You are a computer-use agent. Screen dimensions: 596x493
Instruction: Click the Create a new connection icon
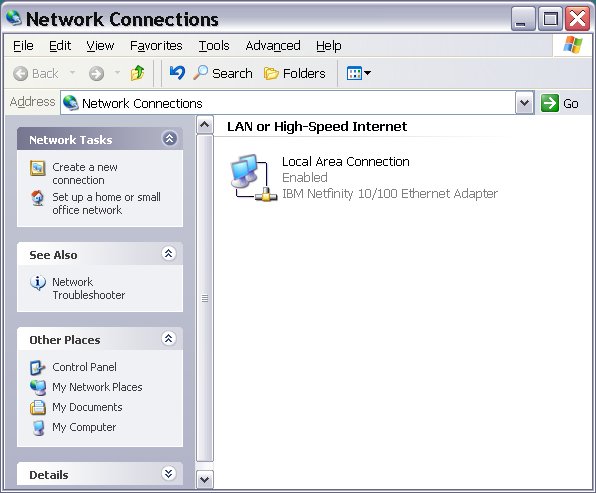(x=38, y=168)
